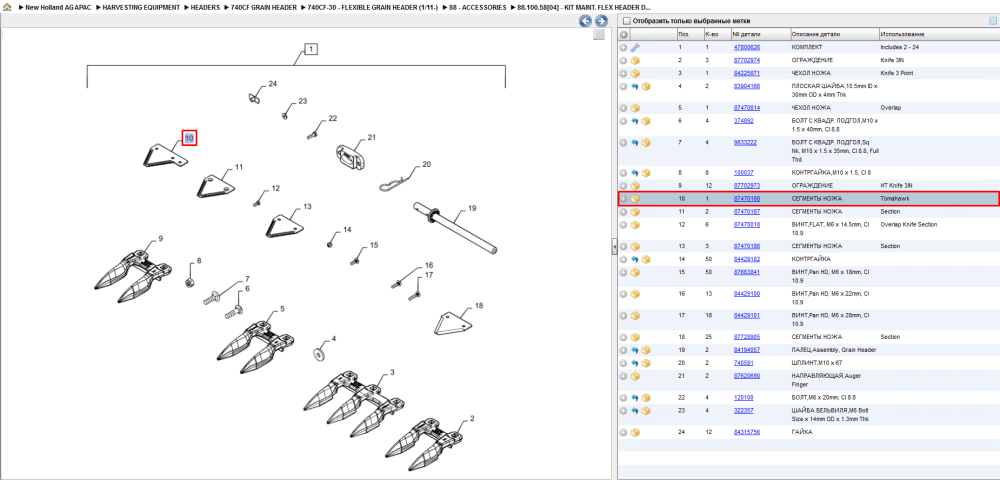
Task: Open part number 374892 link
Action: 744,120
